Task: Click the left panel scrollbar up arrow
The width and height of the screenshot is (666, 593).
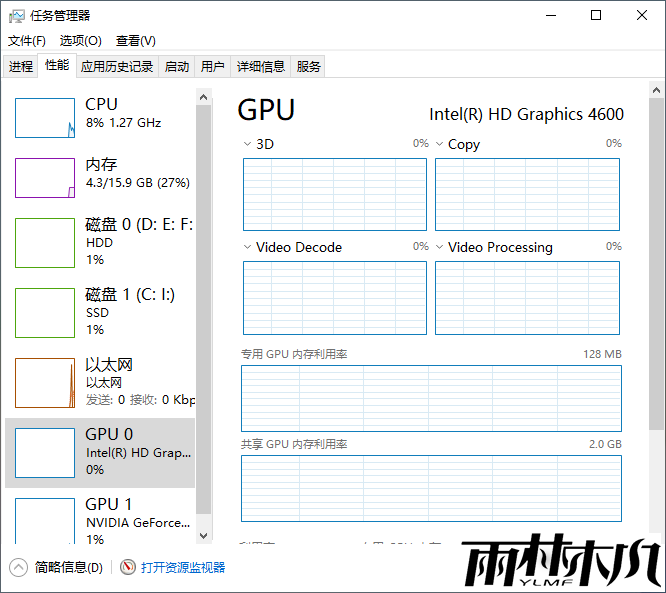Action: [x=204, y=97]
